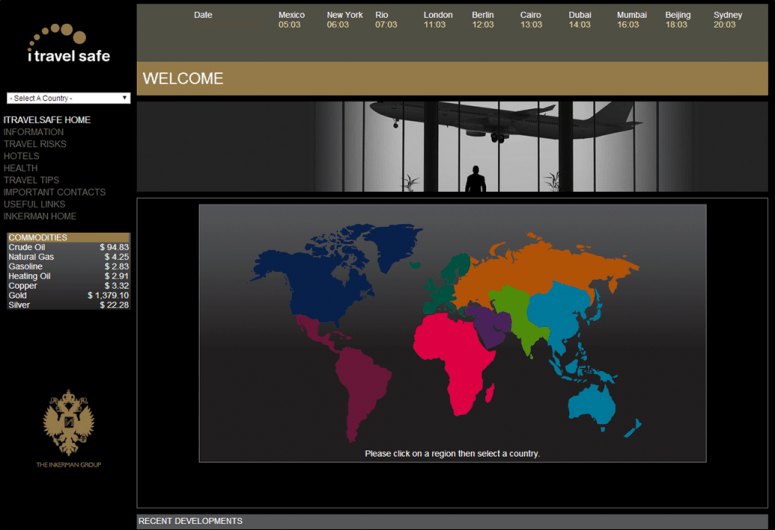Click THE INKERMAN GROUP caption
This screenshot has width=775, height=530.
pyautogui.click(x=69, y=465)
